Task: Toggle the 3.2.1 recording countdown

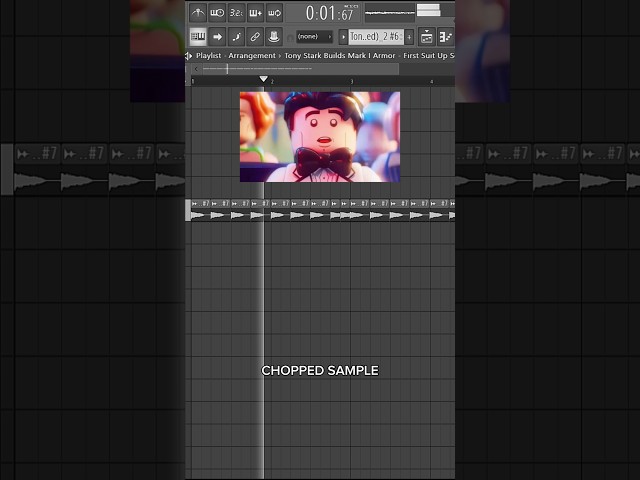Action: click(236, 13)
